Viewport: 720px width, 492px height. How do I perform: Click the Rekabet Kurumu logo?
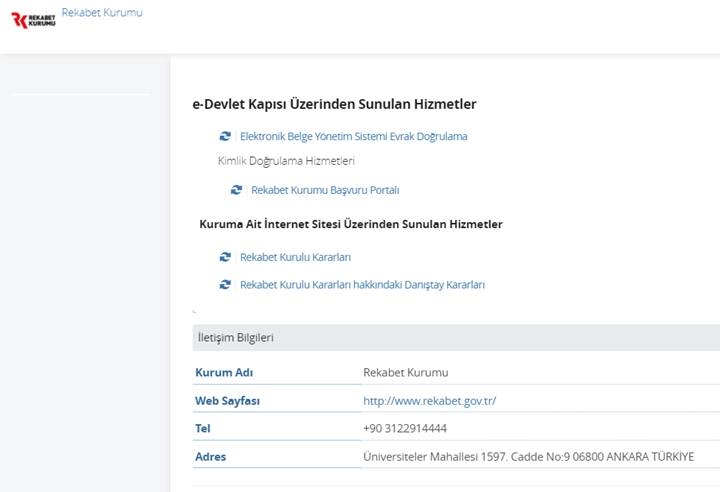click(32, 20)
